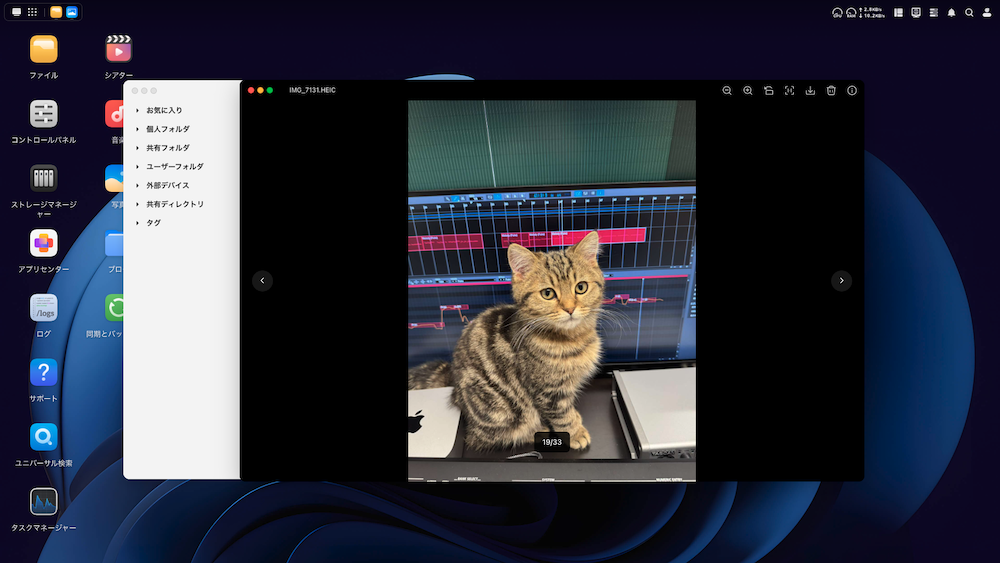The width and height of the screenshot is (1000, 563).
Task: Select ユーザーフォルダ in the sidebar
Action: 174,167
